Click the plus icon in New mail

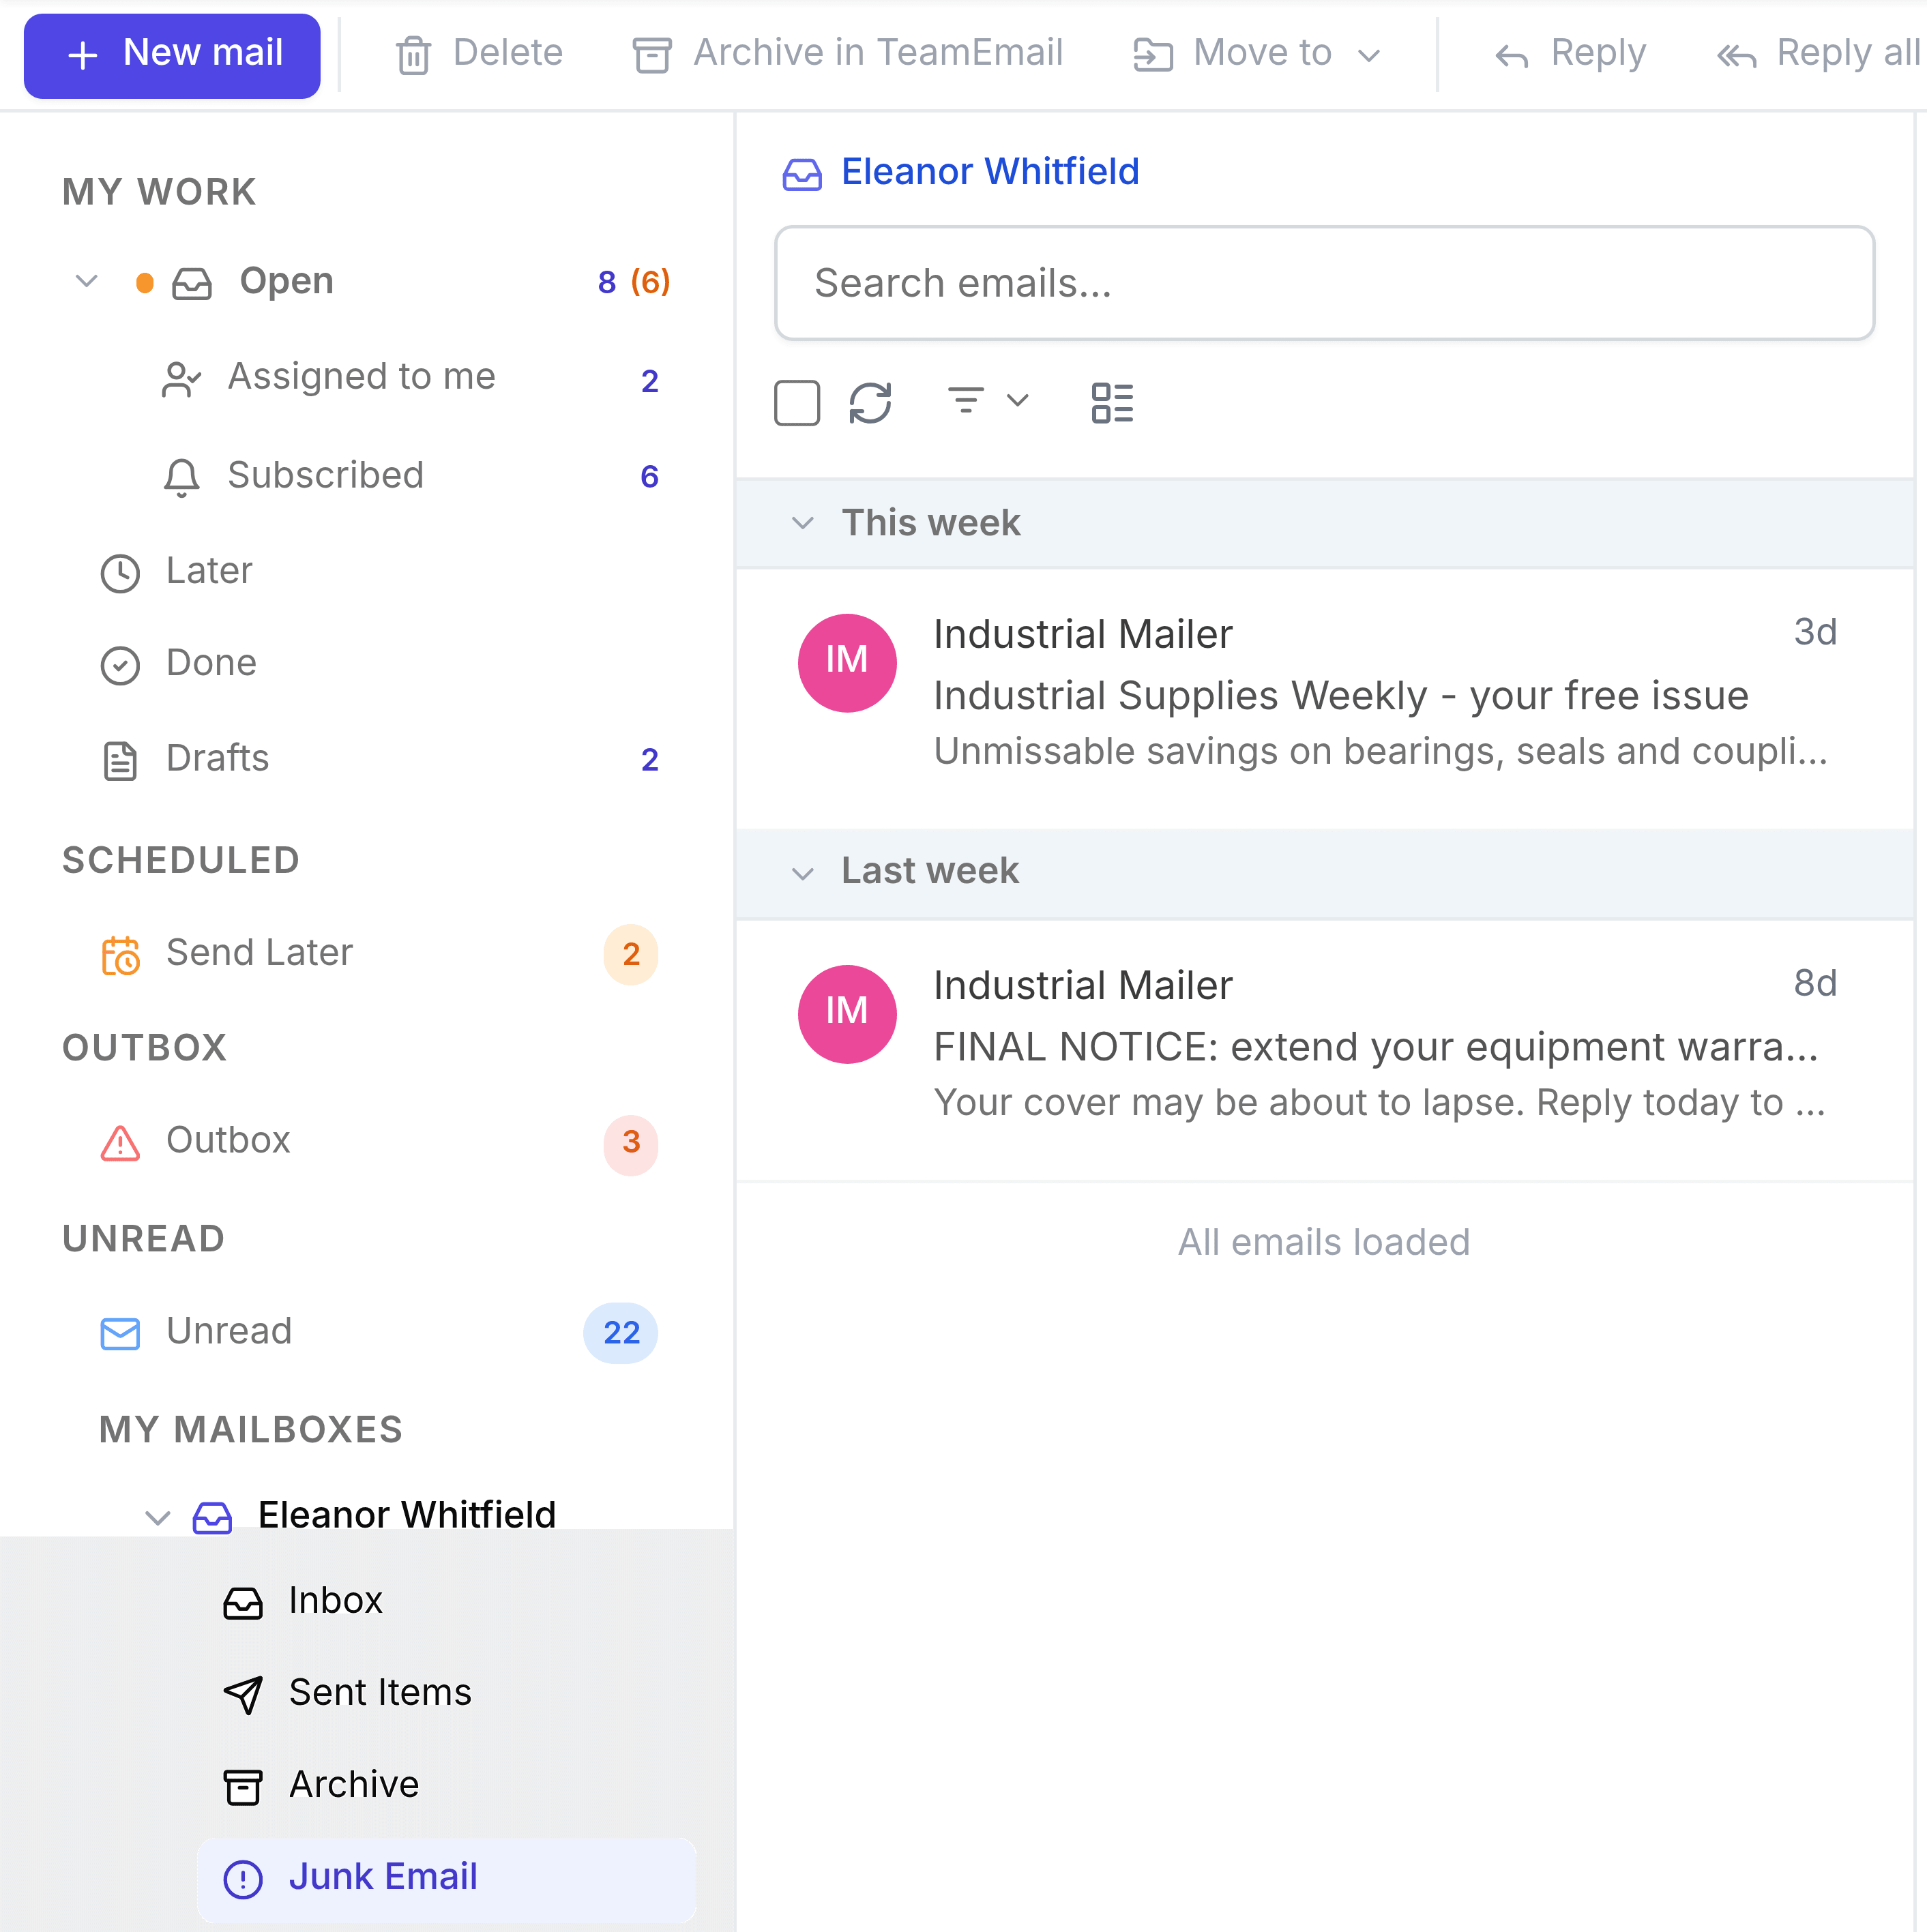(82, 55)
